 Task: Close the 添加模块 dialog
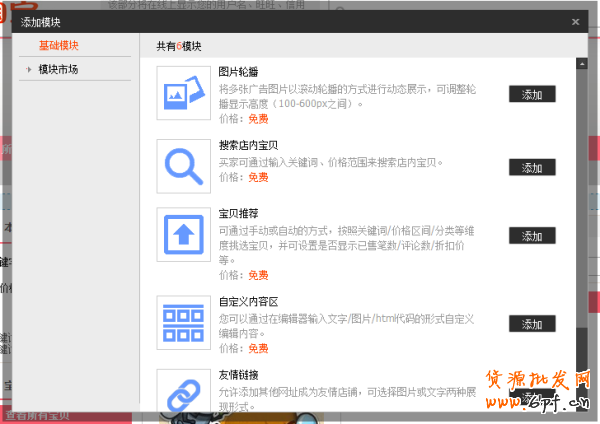tap(575, 21)
